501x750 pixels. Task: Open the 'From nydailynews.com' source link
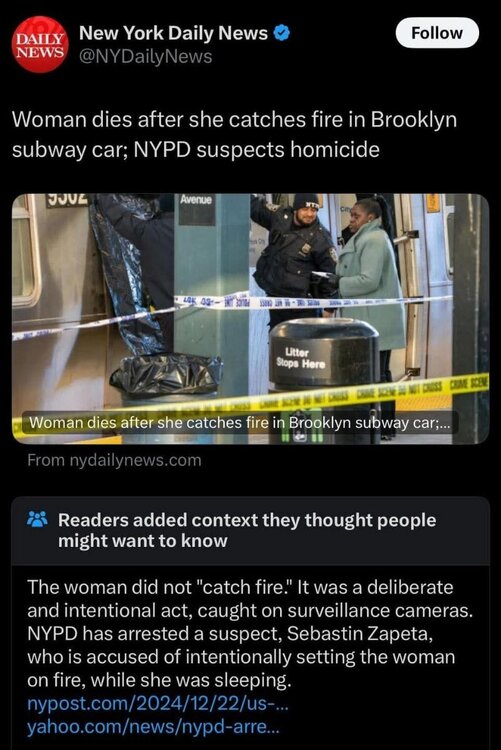(x=114, y=460)
